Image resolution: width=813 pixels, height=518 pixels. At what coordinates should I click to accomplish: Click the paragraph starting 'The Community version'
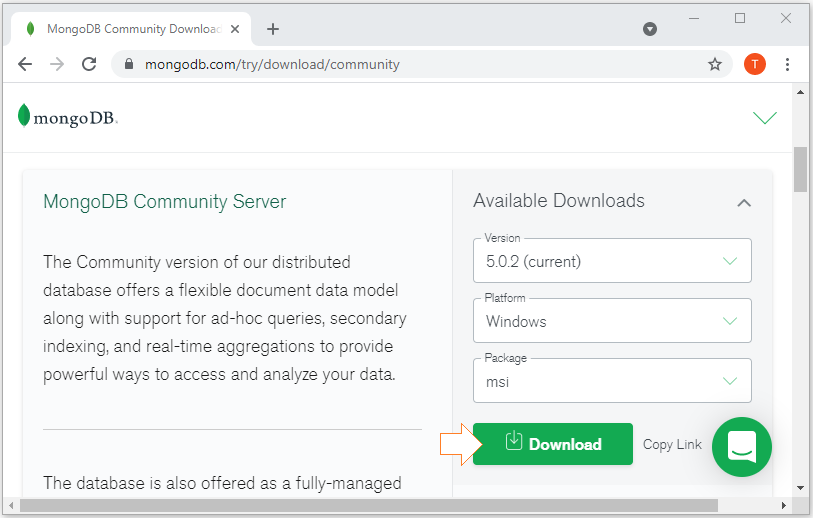[x=225, y=318]
